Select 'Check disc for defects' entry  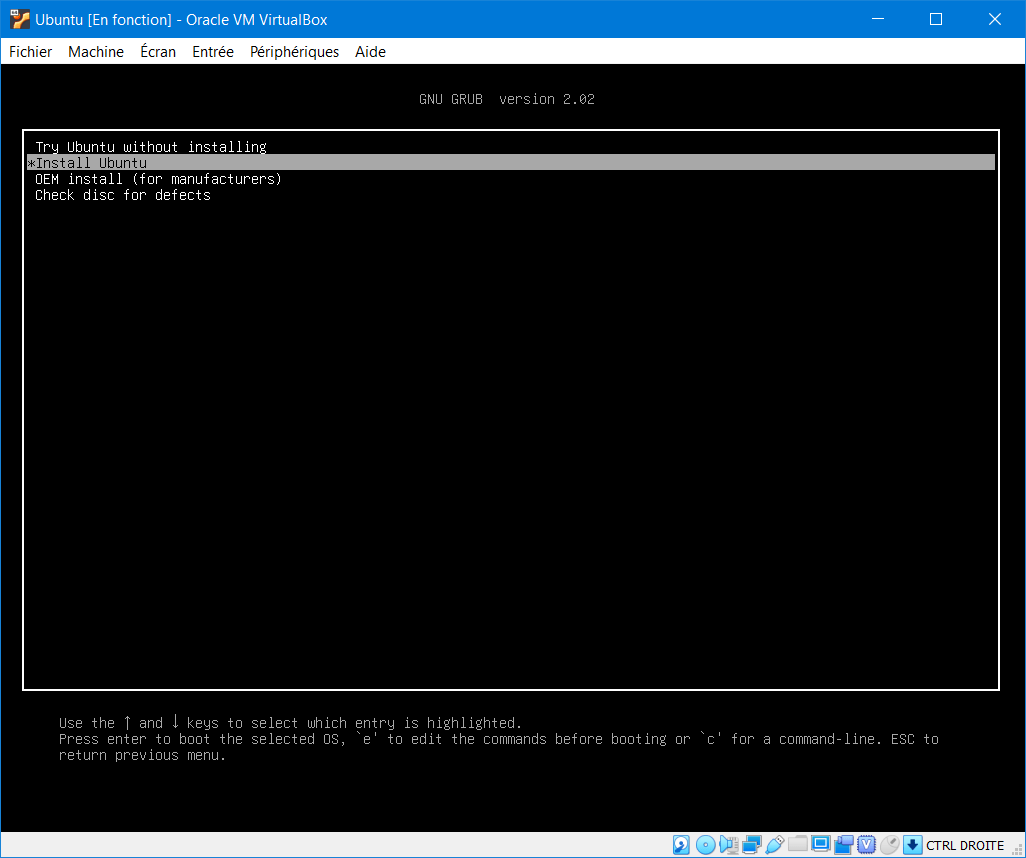[510, 195]
